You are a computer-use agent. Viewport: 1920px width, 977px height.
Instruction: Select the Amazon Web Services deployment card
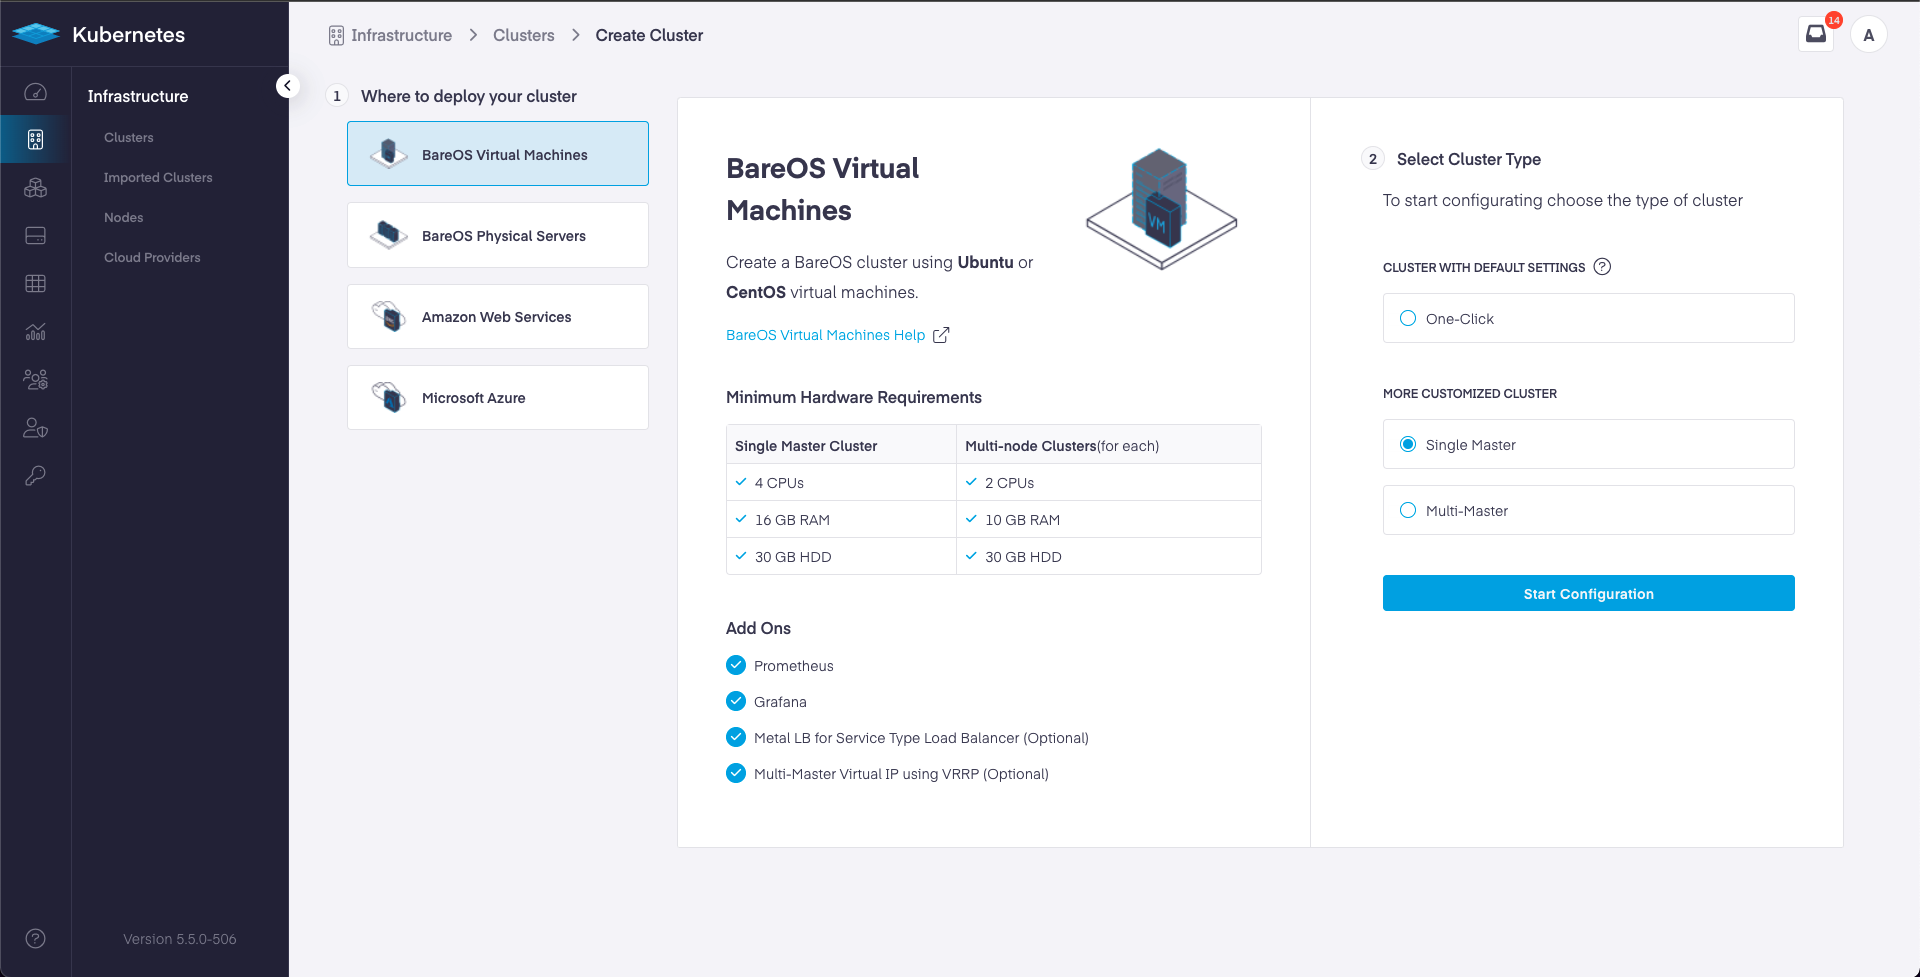497,316
